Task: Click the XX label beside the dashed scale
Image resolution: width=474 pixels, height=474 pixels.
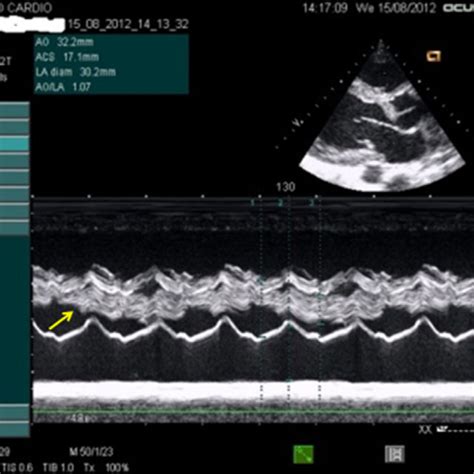Action: click(425, 429)
